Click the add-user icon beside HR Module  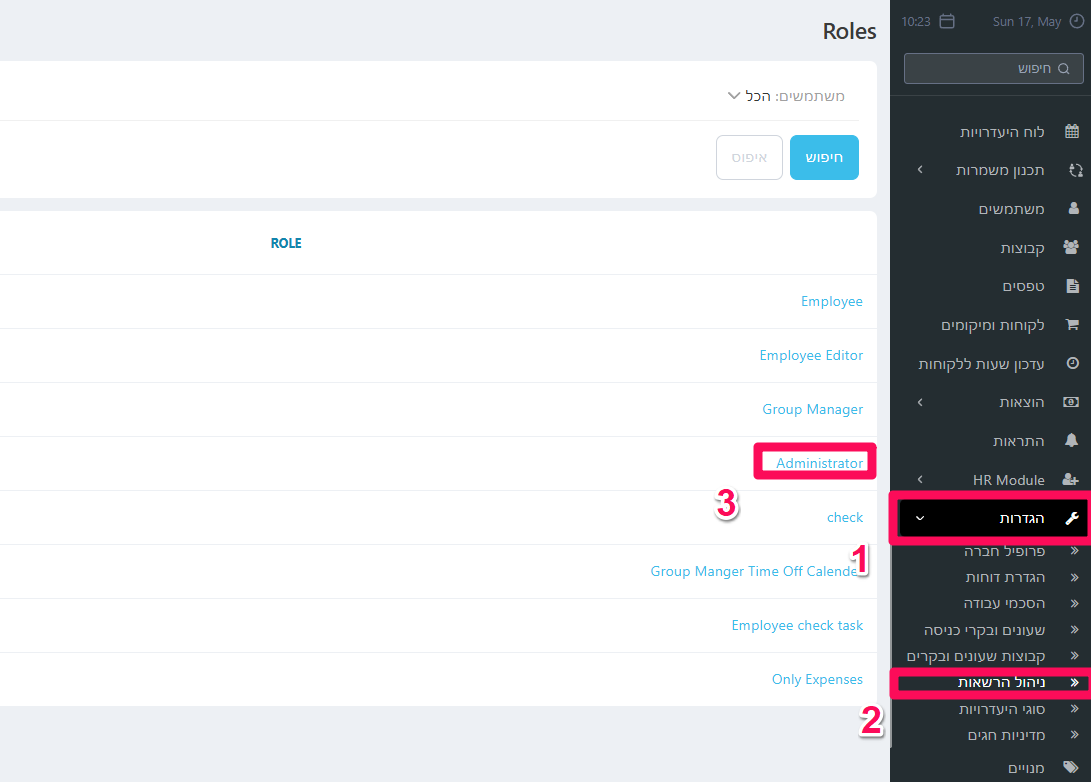point(1071,479)
